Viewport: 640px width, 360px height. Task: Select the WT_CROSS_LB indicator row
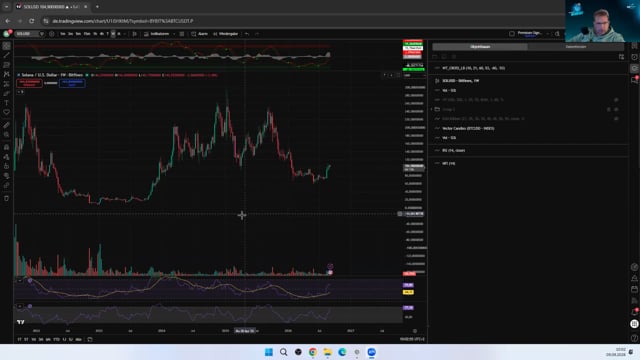pyautogui.click(x=529, y=68)
